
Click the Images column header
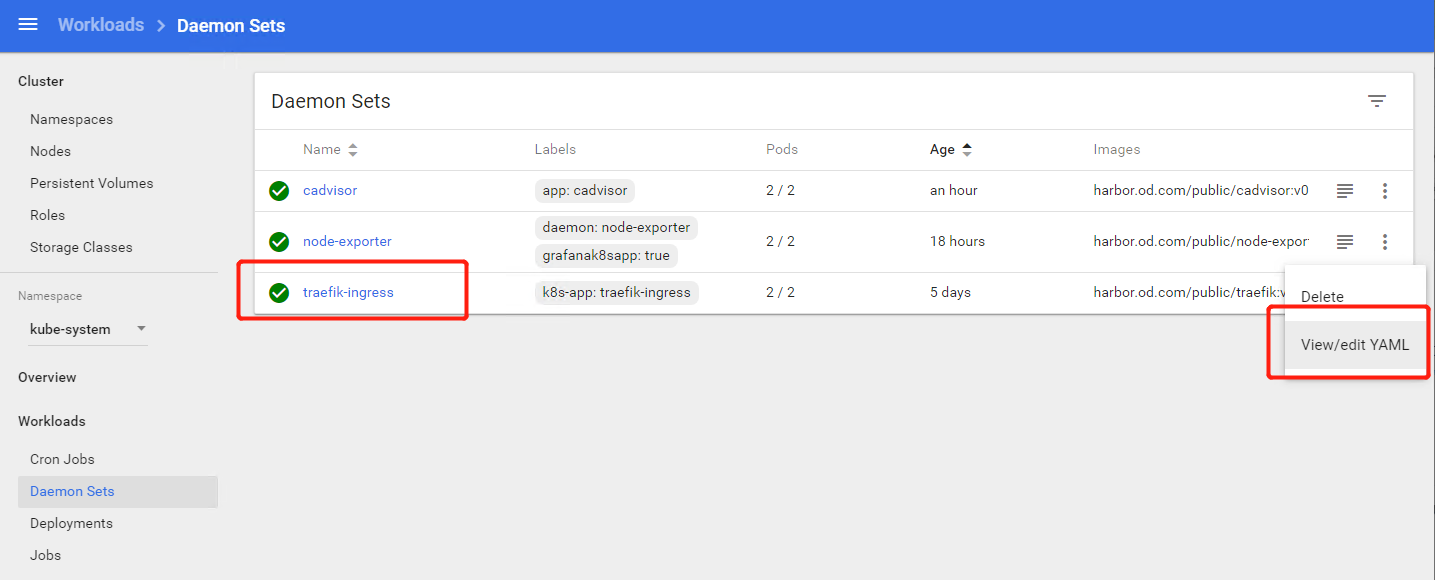click(1117, 150)
